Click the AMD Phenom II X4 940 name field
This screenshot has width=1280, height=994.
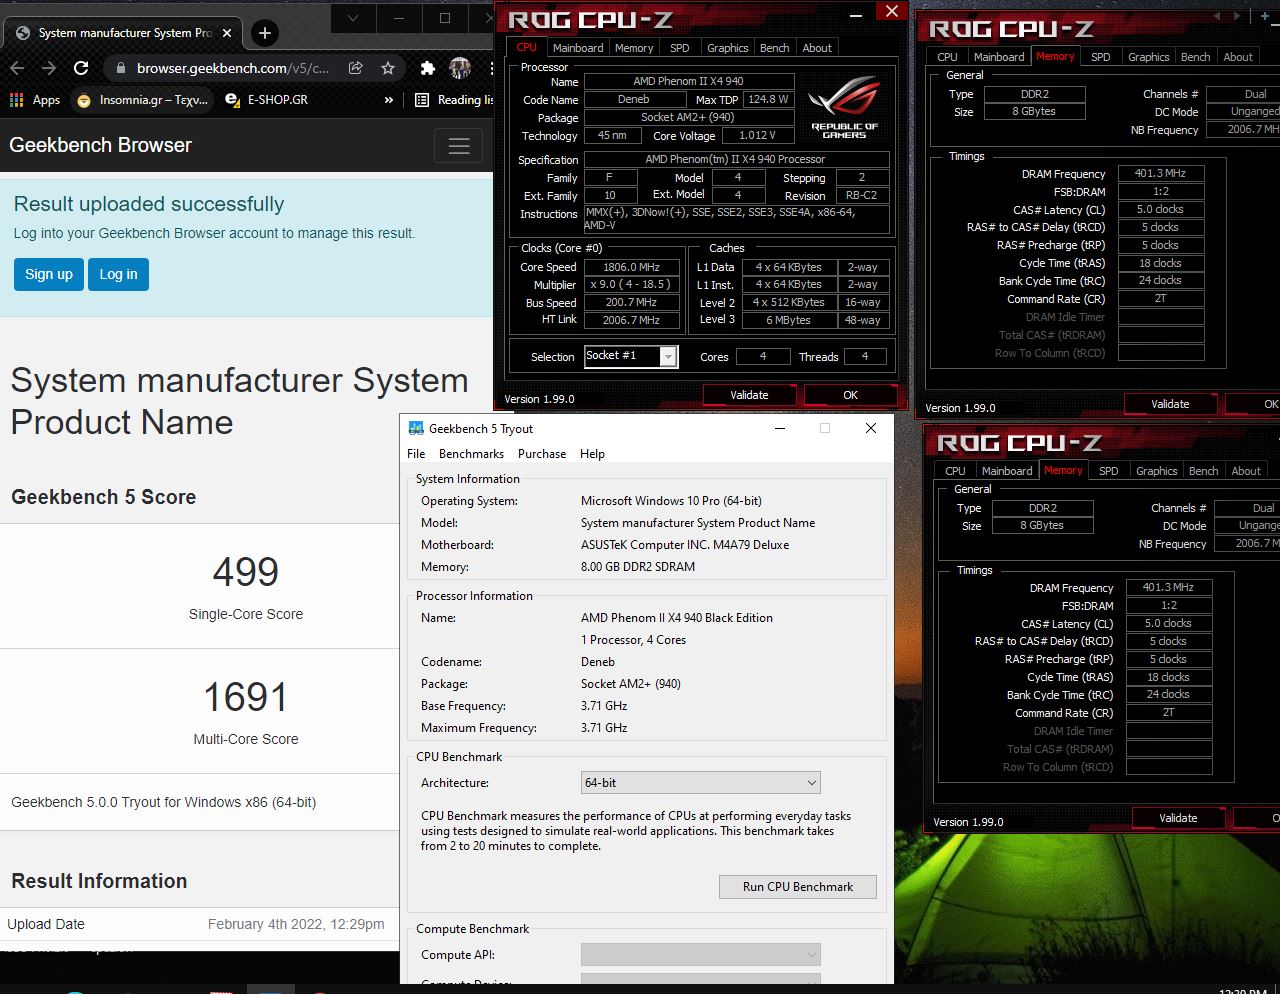pos(689,81)
